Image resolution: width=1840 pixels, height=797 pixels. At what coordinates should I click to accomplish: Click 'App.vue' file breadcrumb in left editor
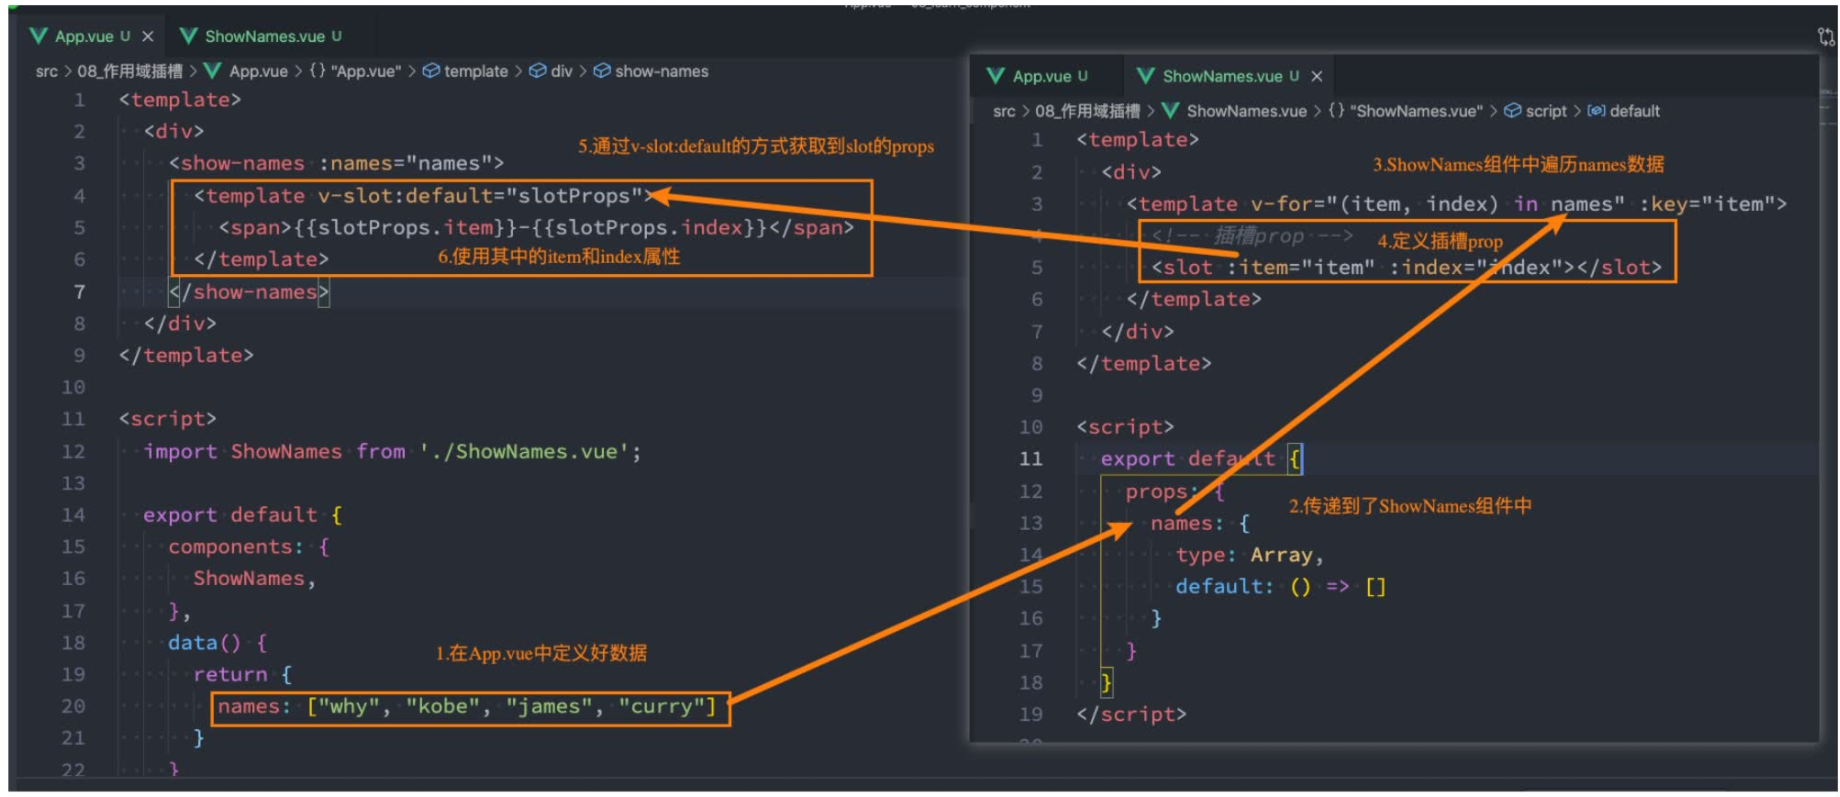258,71
